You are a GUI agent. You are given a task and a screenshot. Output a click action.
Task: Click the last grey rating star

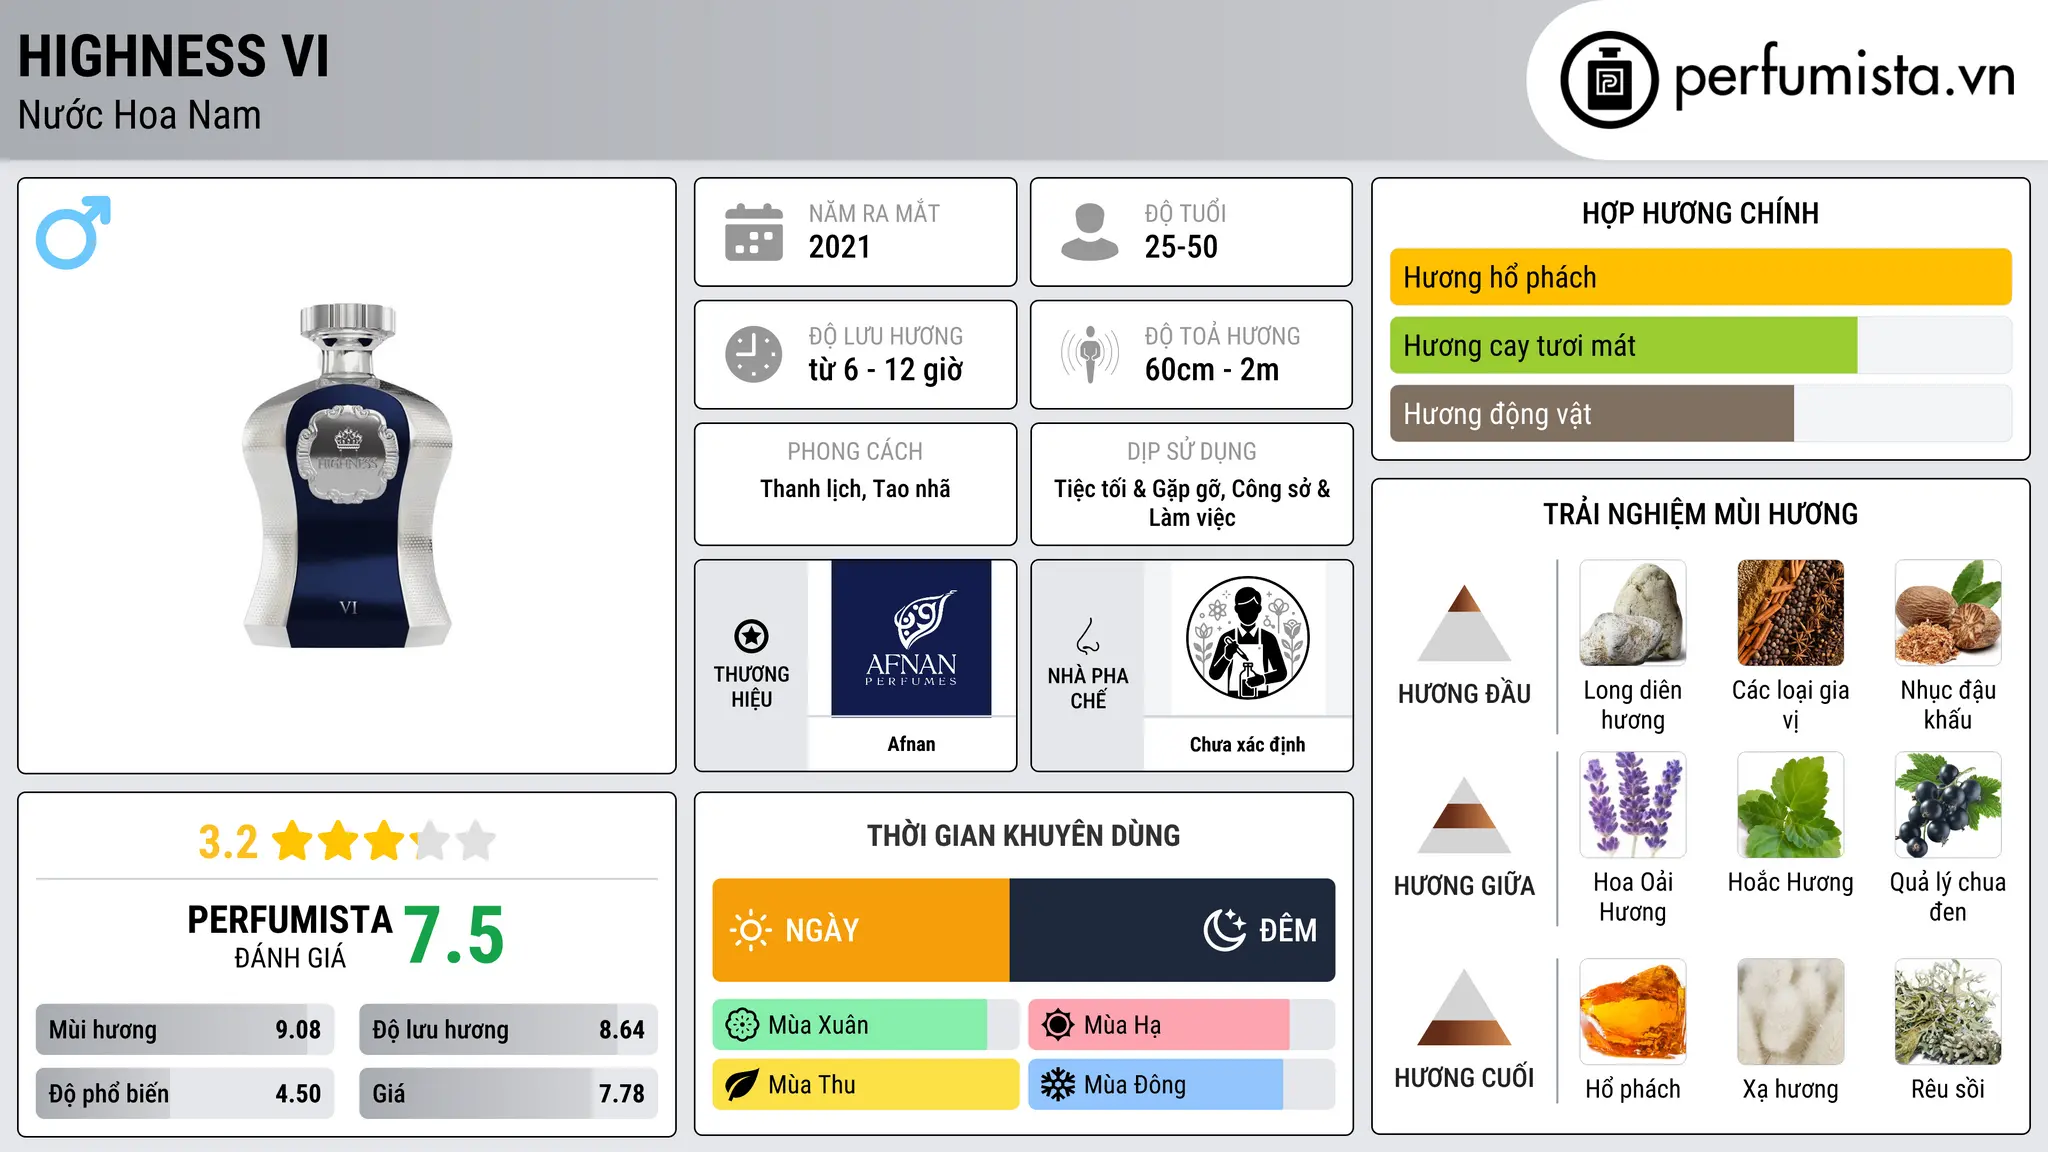coord(476,841)
